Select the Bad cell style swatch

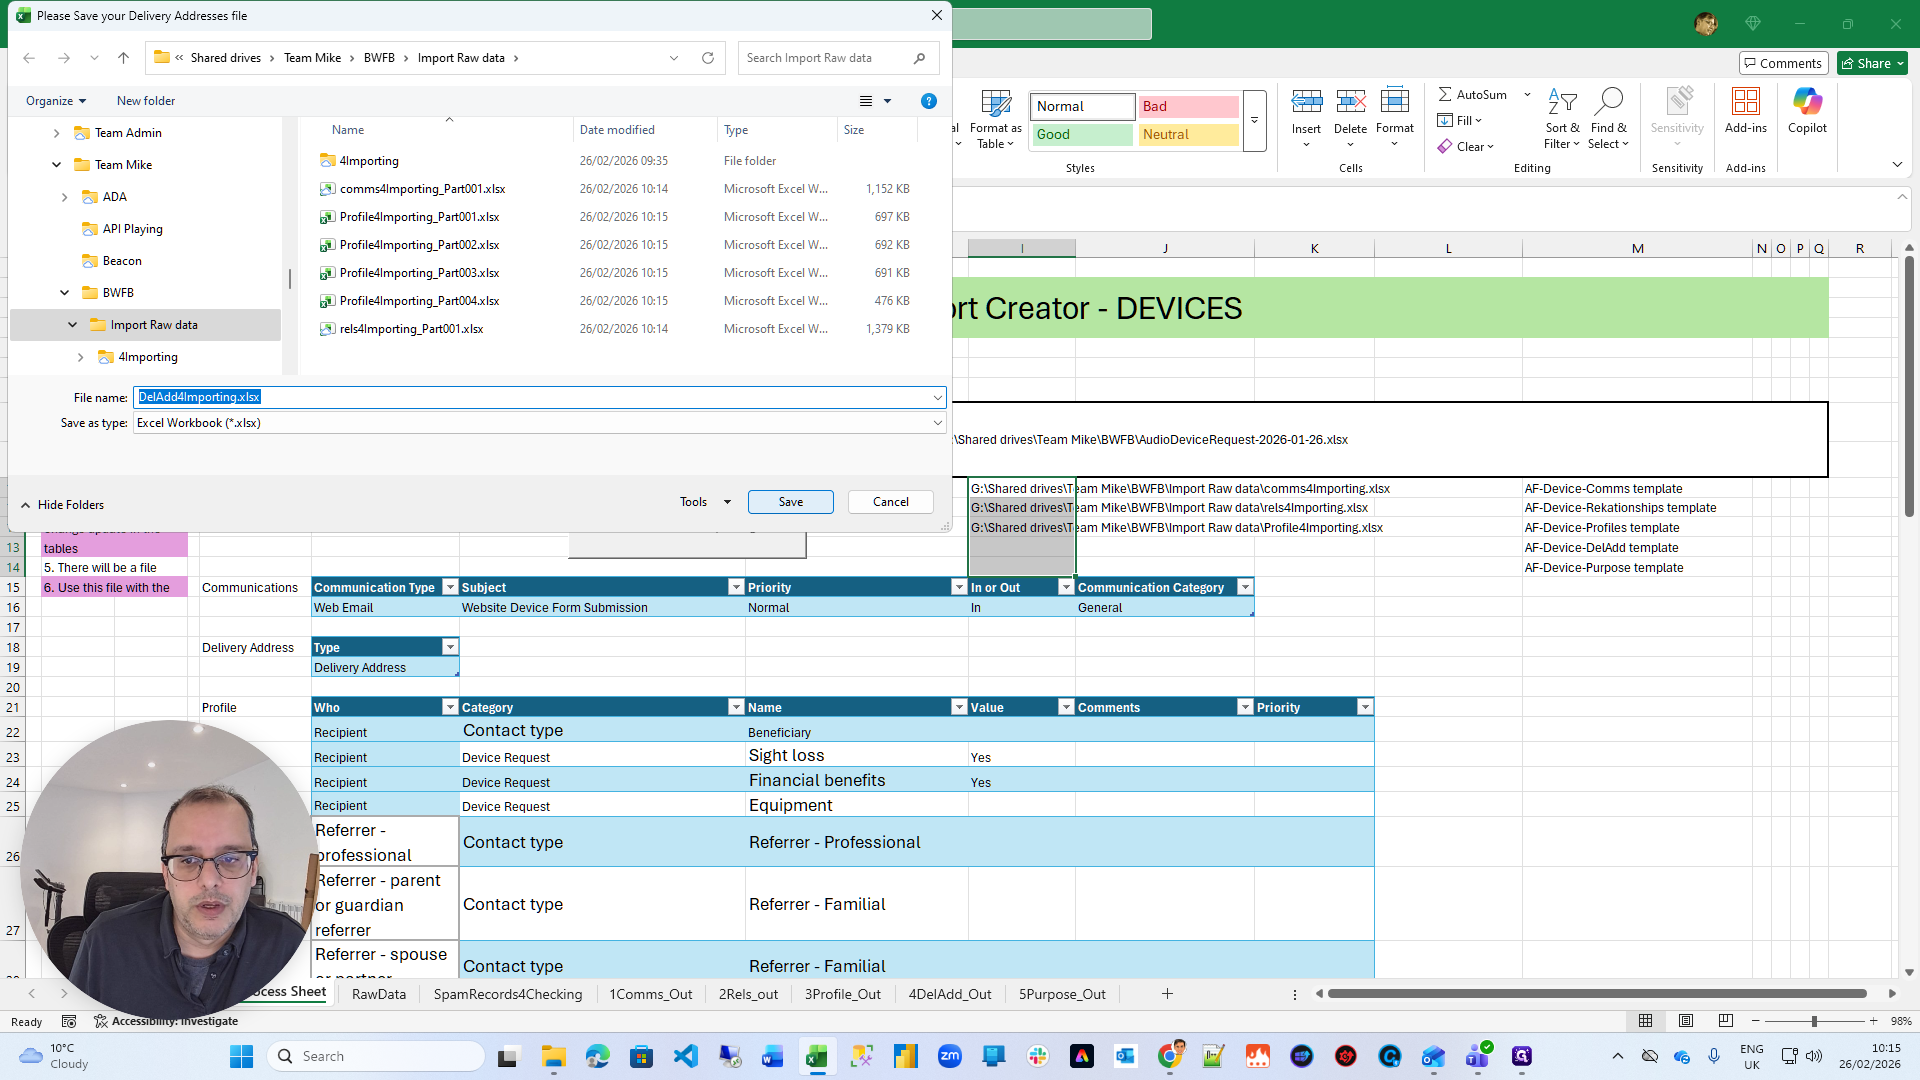(x=1188, y=106)
